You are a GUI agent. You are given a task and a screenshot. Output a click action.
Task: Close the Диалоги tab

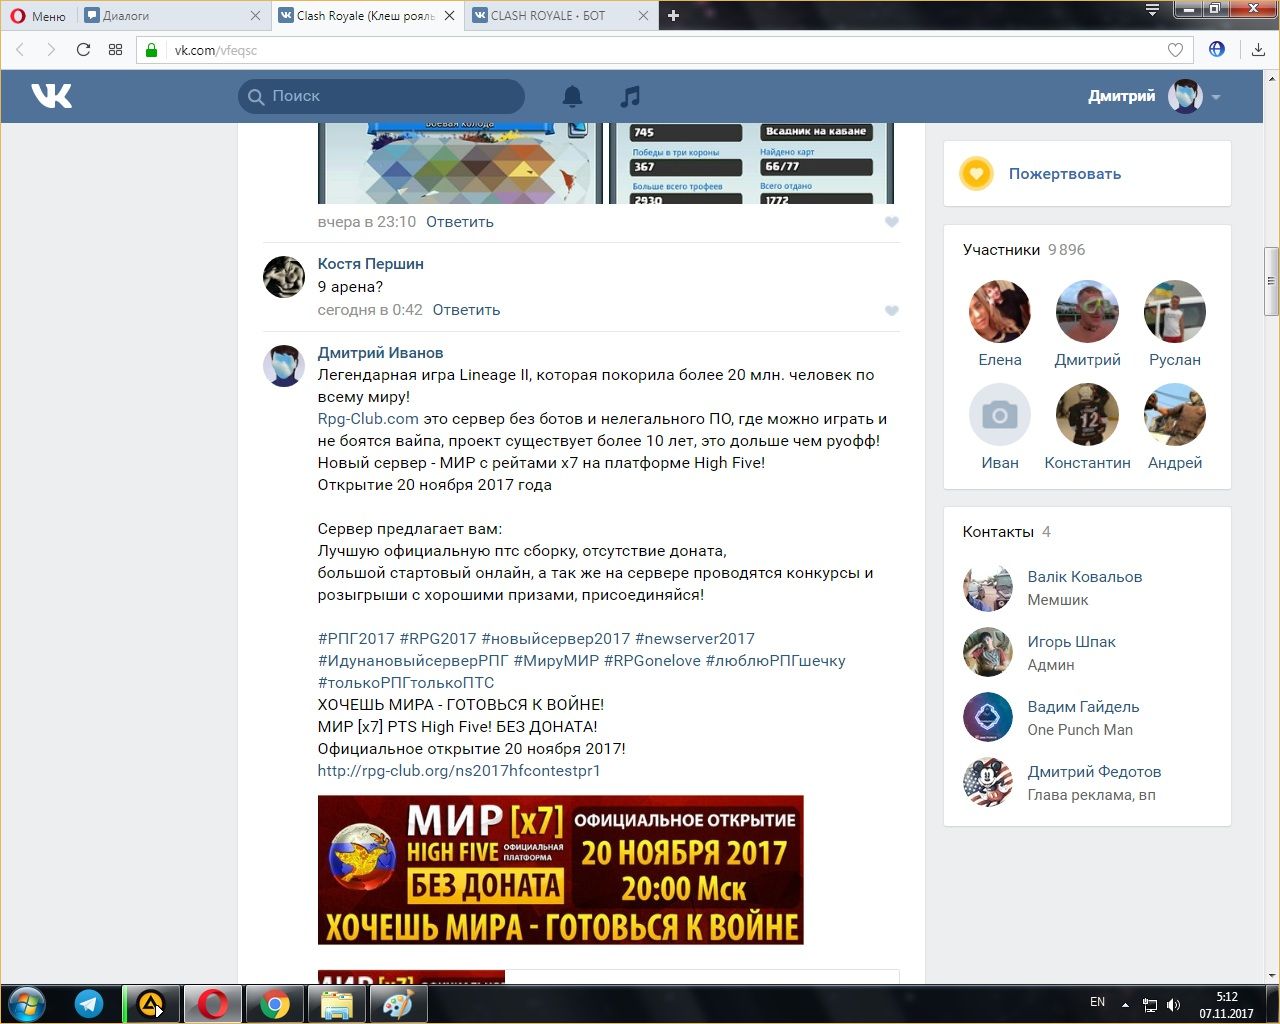[255, 16]
